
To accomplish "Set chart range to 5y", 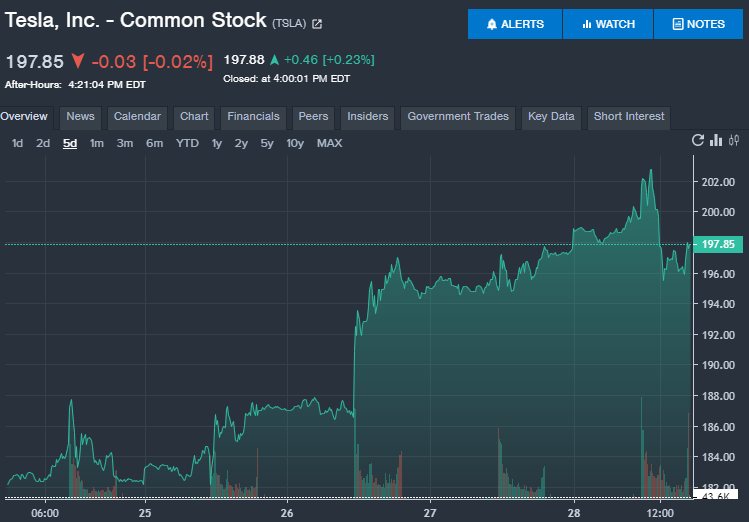I will pos(267,143).
